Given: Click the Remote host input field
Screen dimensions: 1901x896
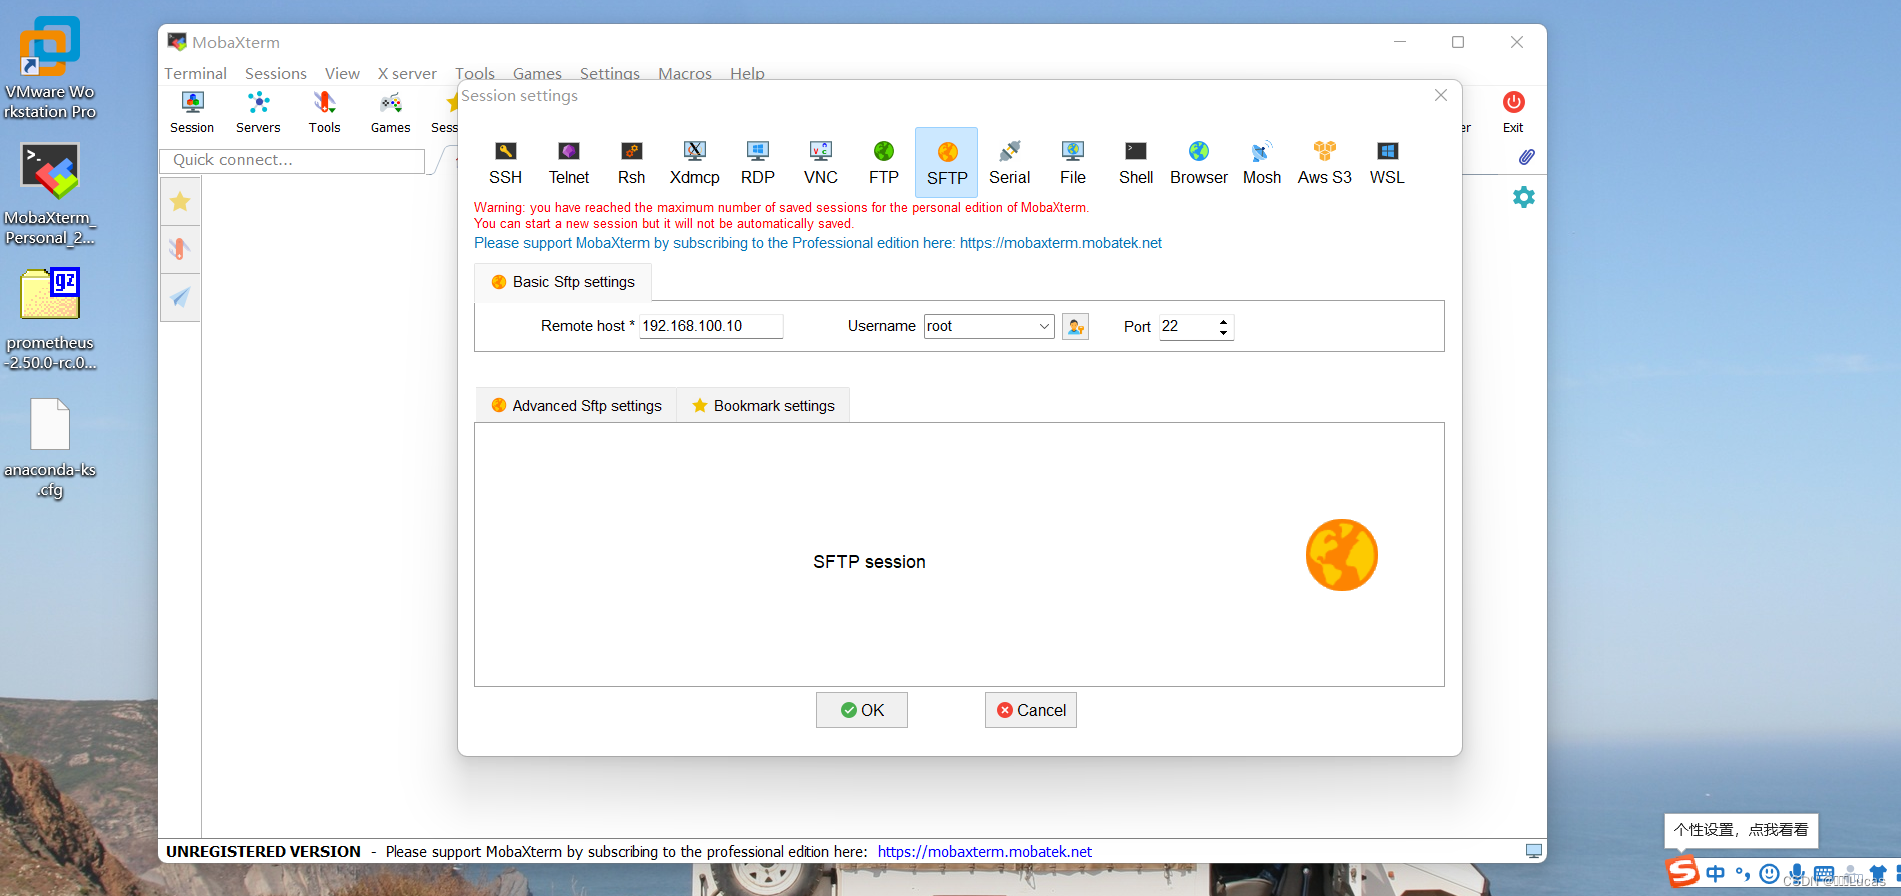Looking at the screenshot, I should click(x=711, y=326).
